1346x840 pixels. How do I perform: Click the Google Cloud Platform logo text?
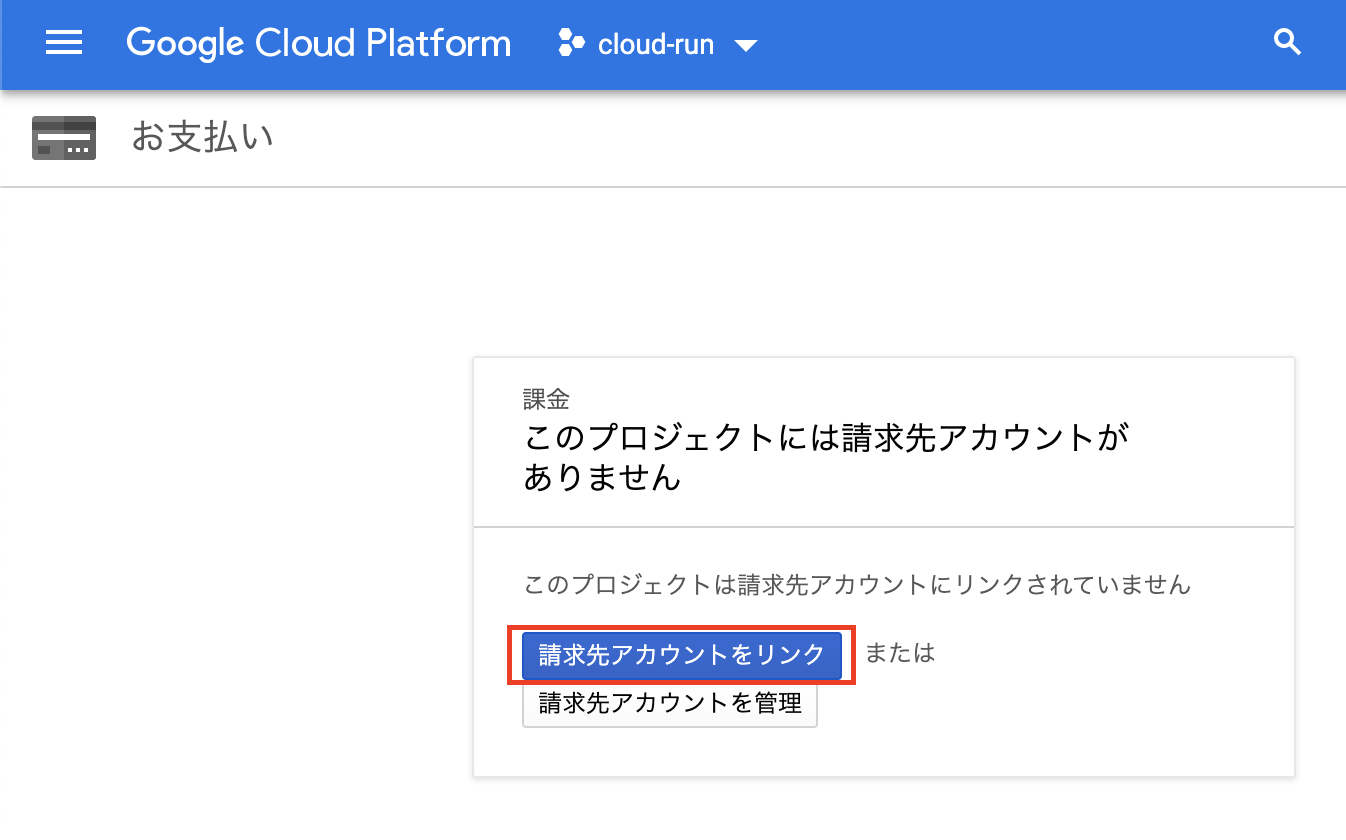point(318,44)
